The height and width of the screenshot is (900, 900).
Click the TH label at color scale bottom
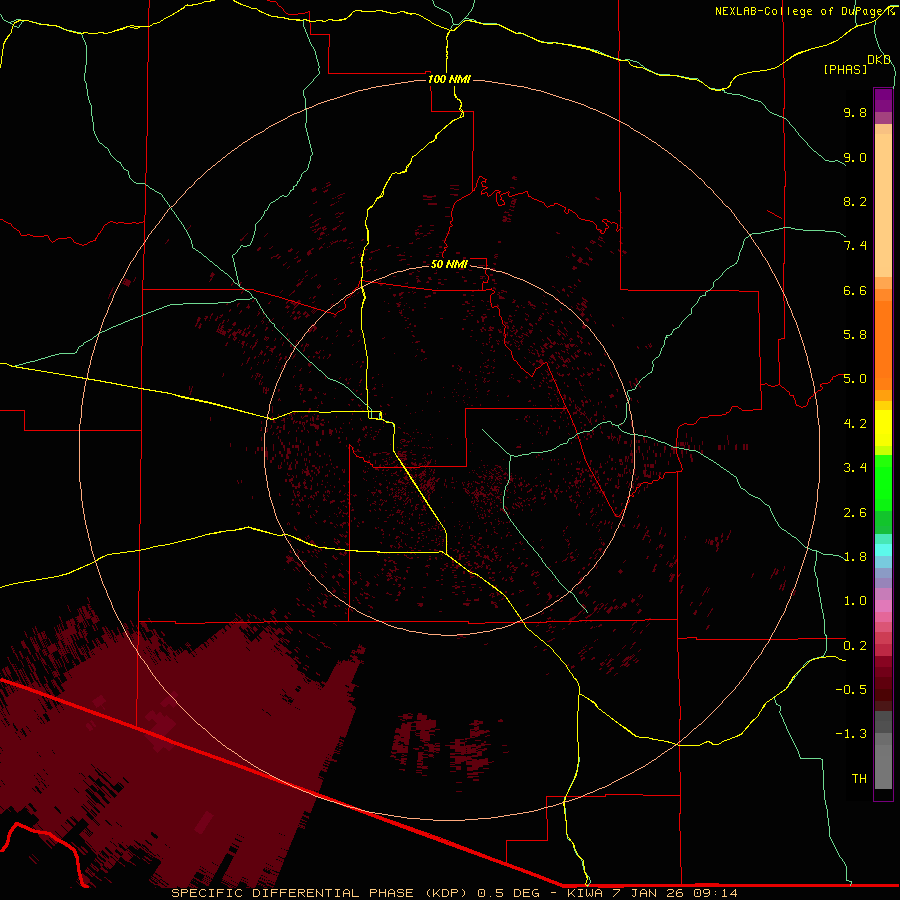click(x=859, y=779)
